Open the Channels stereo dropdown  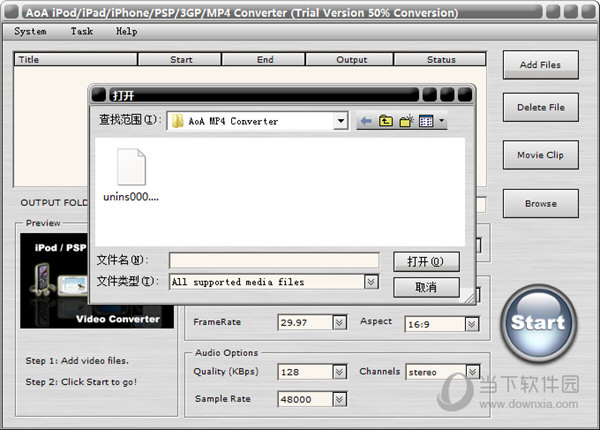[x=473, y=371]
